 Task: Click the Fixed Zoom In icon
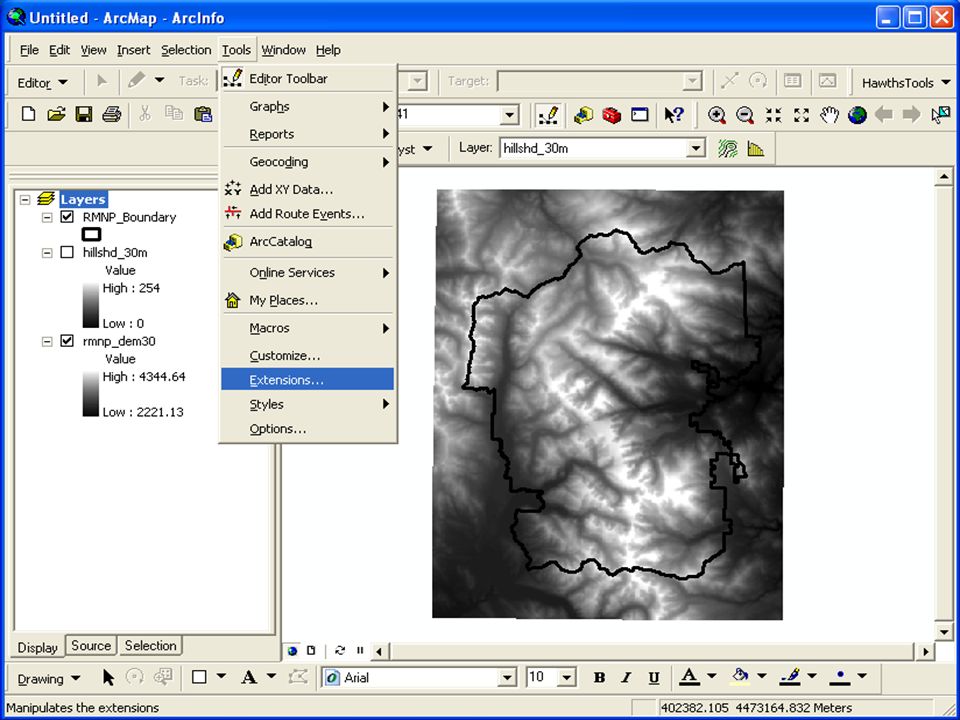click(773, 115)
